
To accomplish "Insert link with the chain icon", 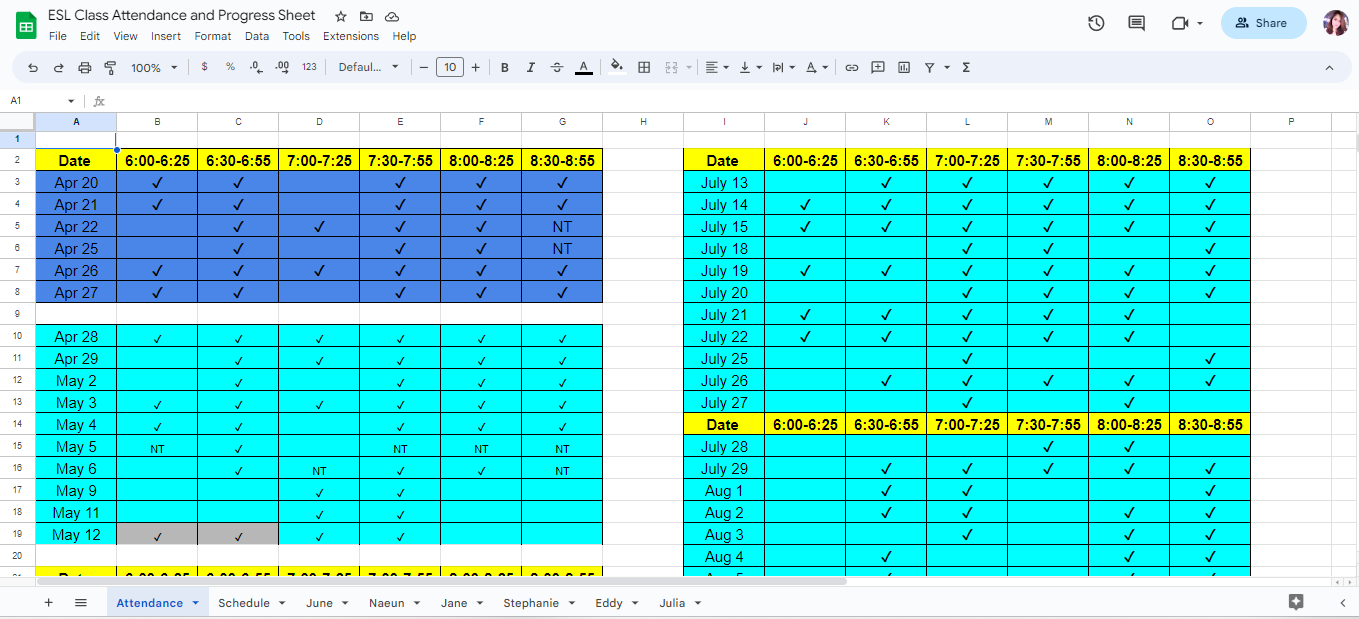I will coord(851,67).
